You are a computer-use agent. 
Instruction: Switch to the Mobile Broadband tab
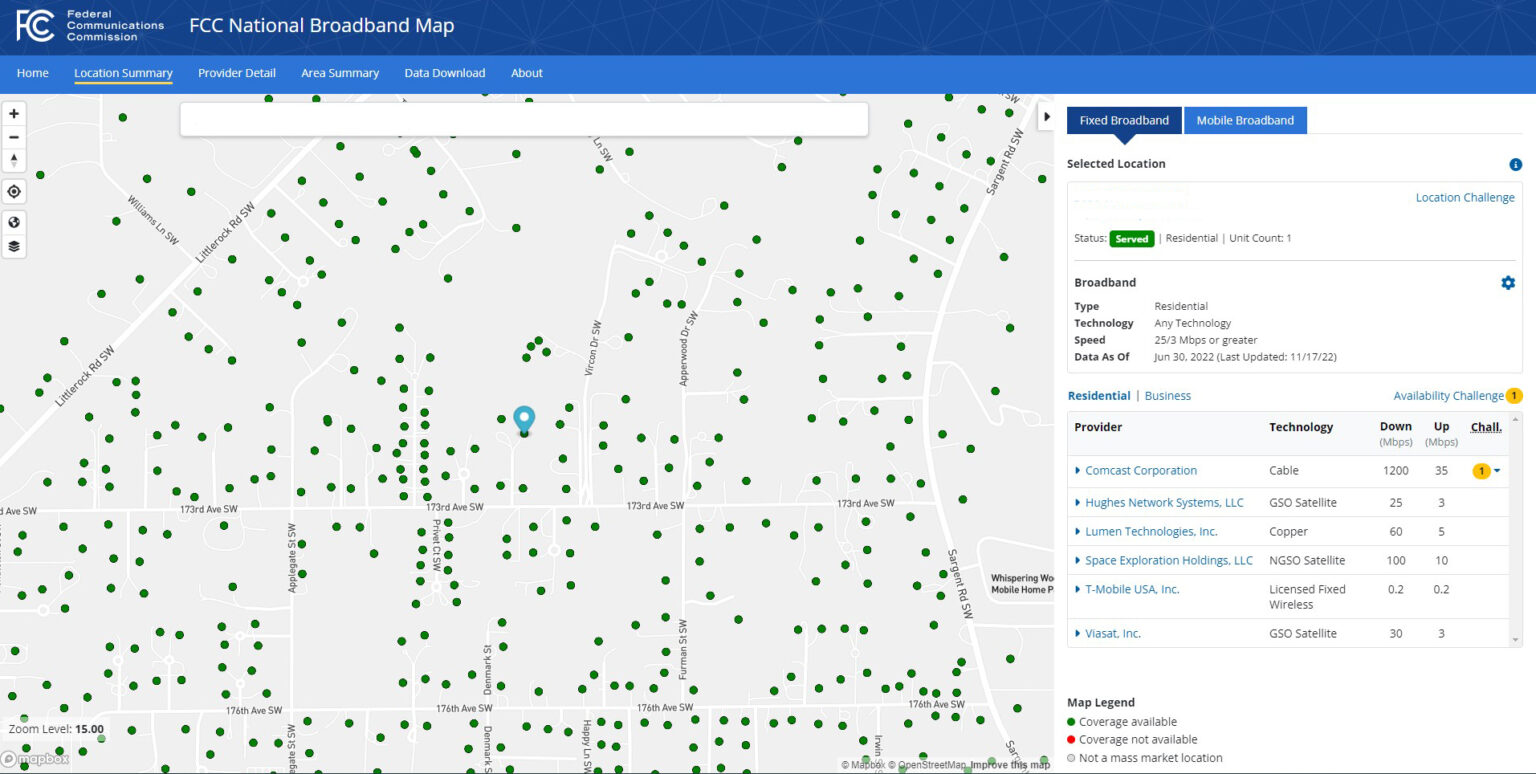tap(1245, 120)
